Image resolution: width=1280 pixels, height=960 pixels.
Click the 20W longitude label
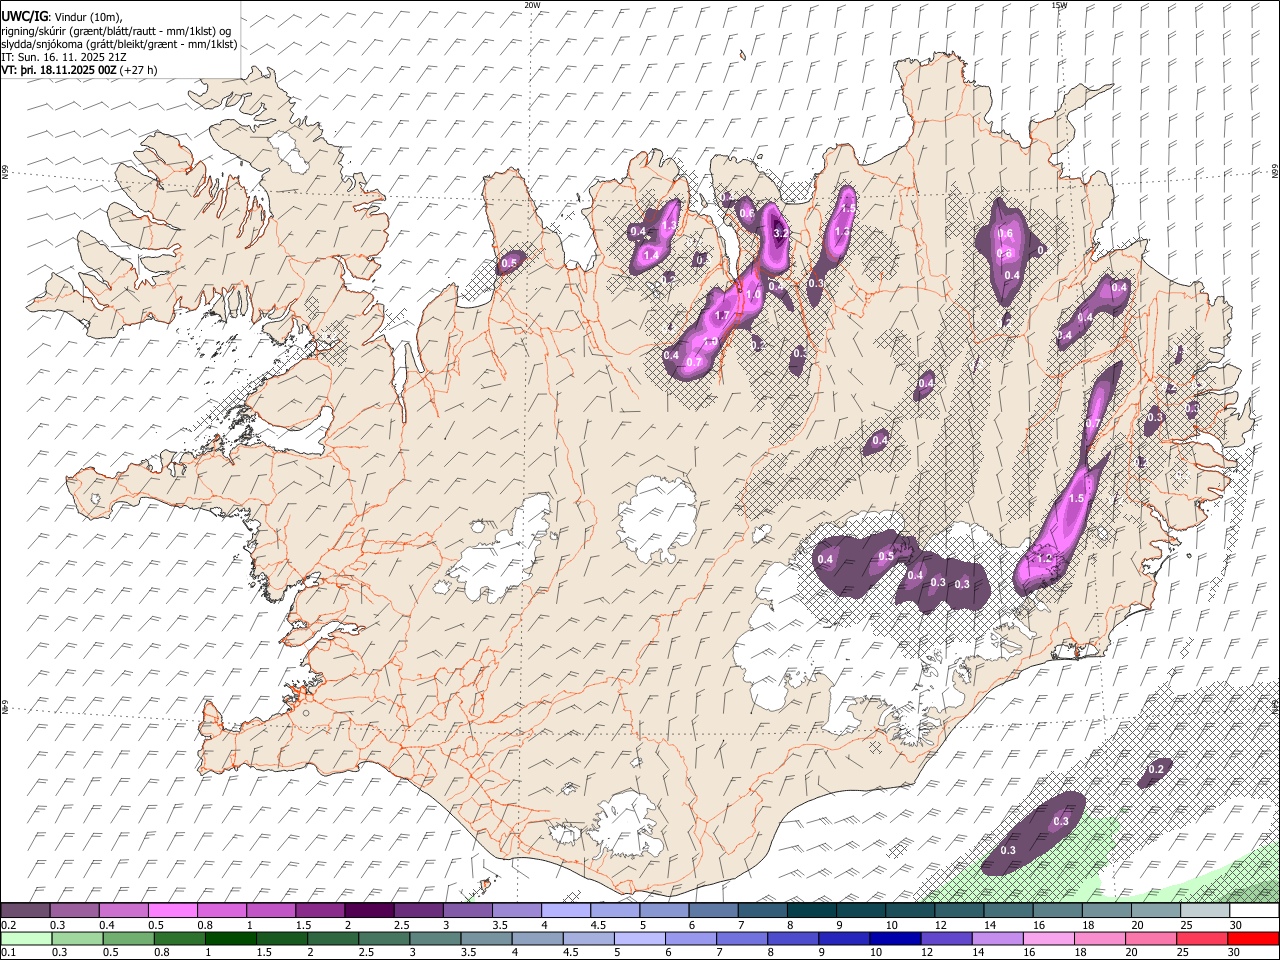[533, 5]
